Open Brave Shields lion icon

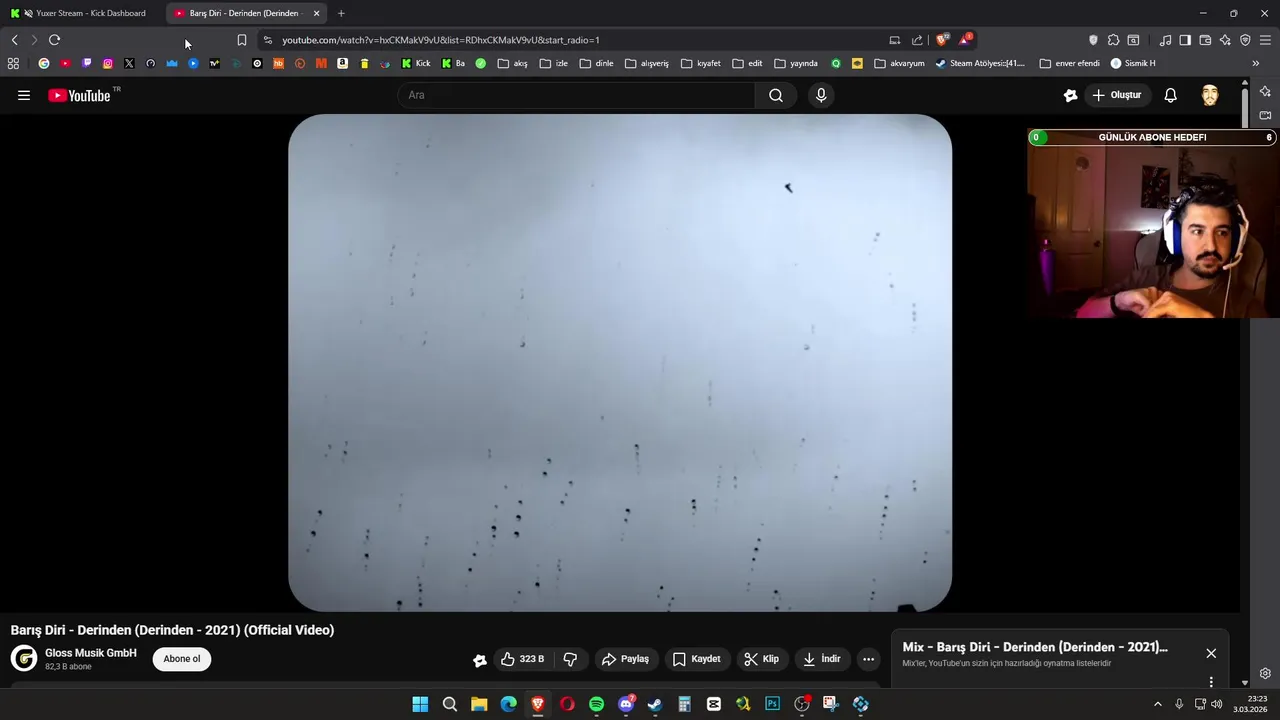[x=942, y=40]
